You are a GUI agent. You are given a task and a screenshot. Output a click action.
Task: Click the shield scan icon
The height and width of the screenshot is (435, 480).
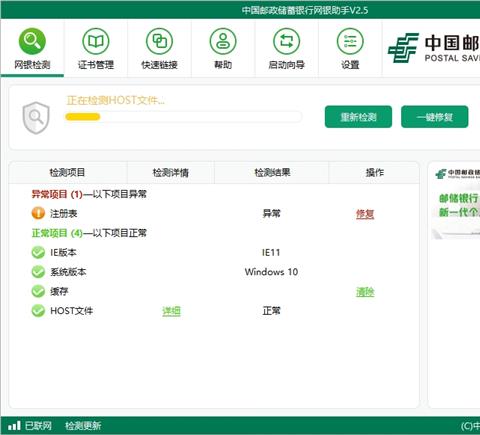pyautogui.click(x=36, y=118)
